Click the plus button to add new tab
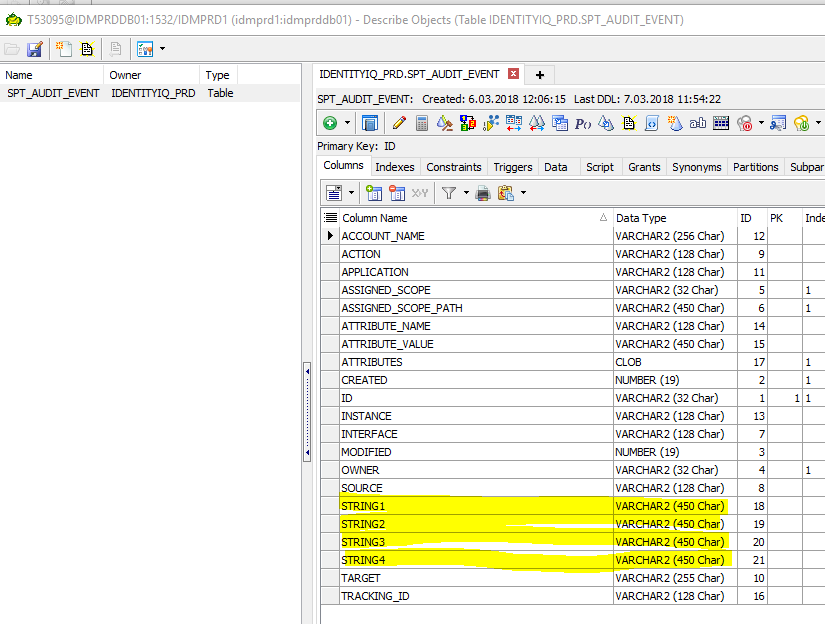This screenshot has width=825, height=624. 540,75
